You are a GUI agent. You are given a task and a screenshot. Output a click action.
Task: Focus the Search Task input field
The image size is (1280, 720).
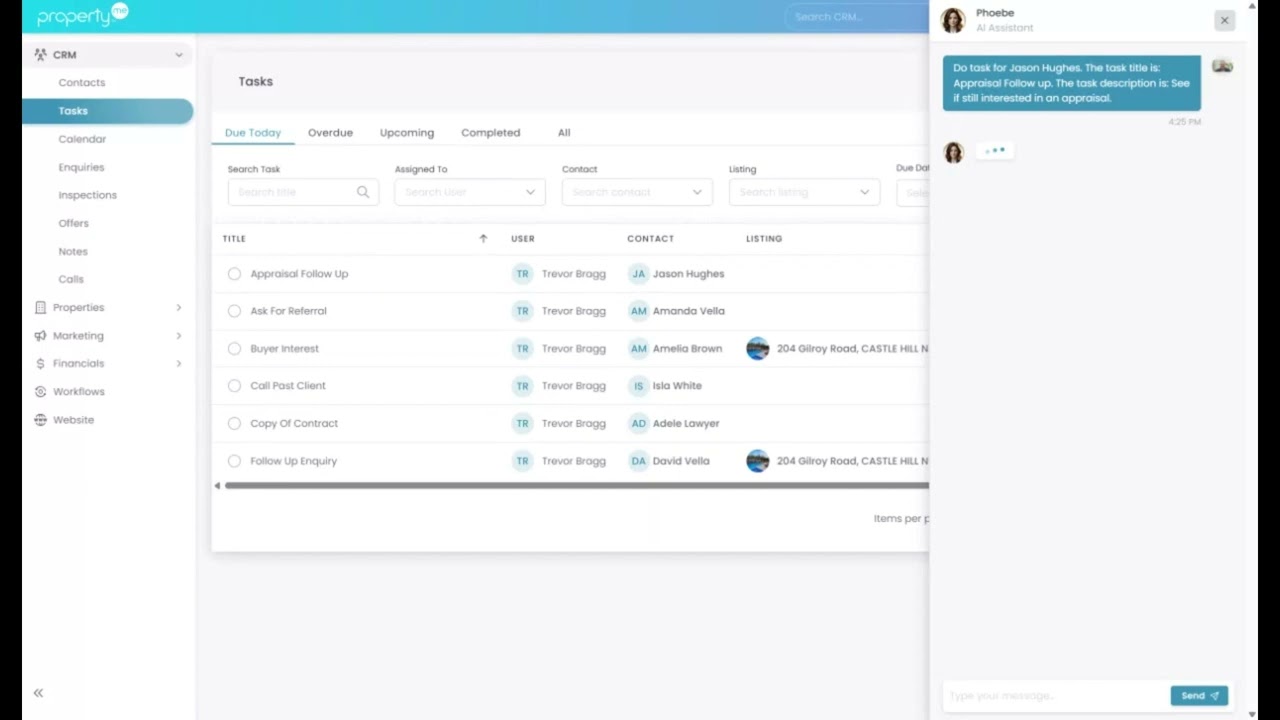[x=303, y=192]
